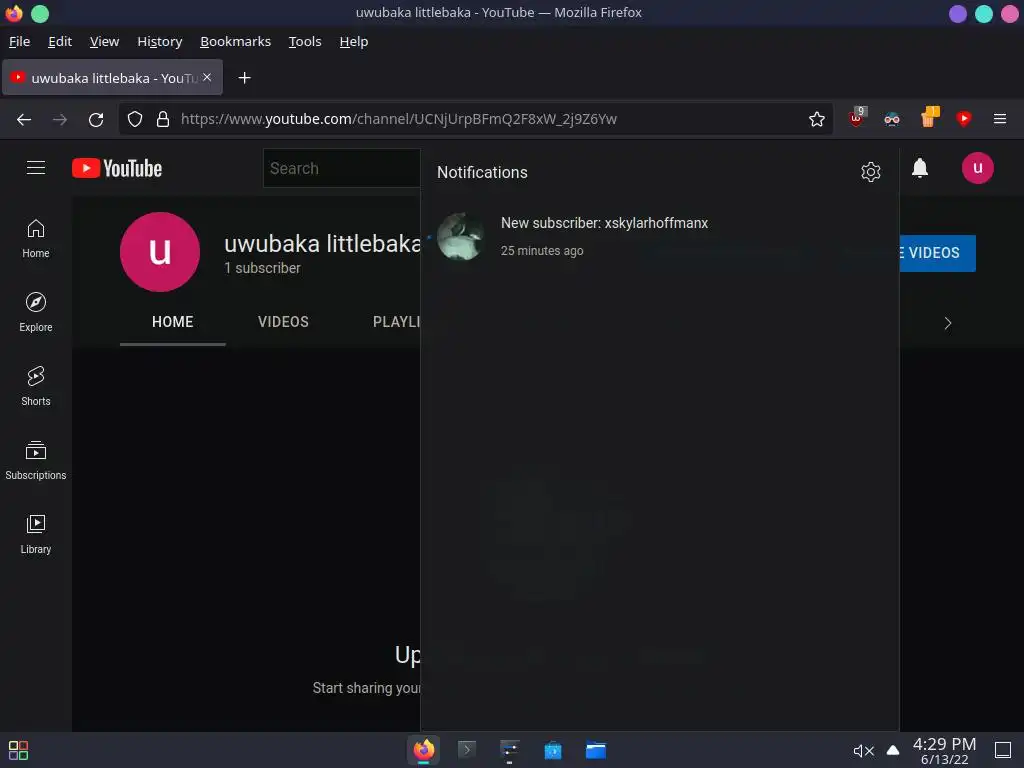Open the application launcher in taskbar
The image size is (1024, 768).
click(18, 750)
